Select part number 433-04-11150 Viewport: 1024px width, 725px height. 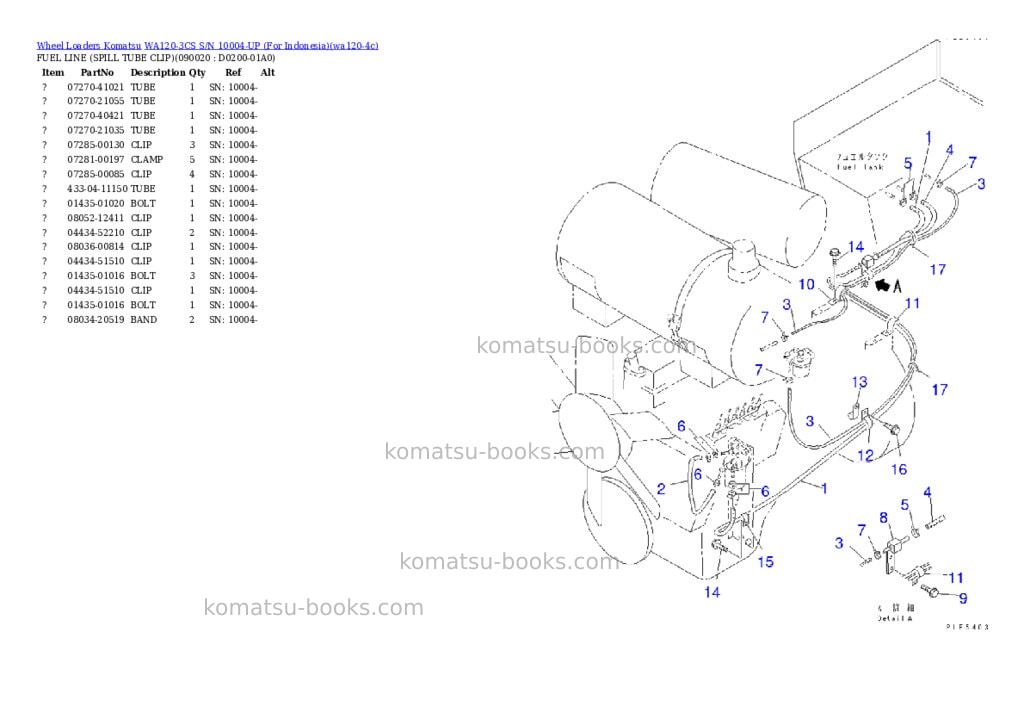click(x=97, y=189)
